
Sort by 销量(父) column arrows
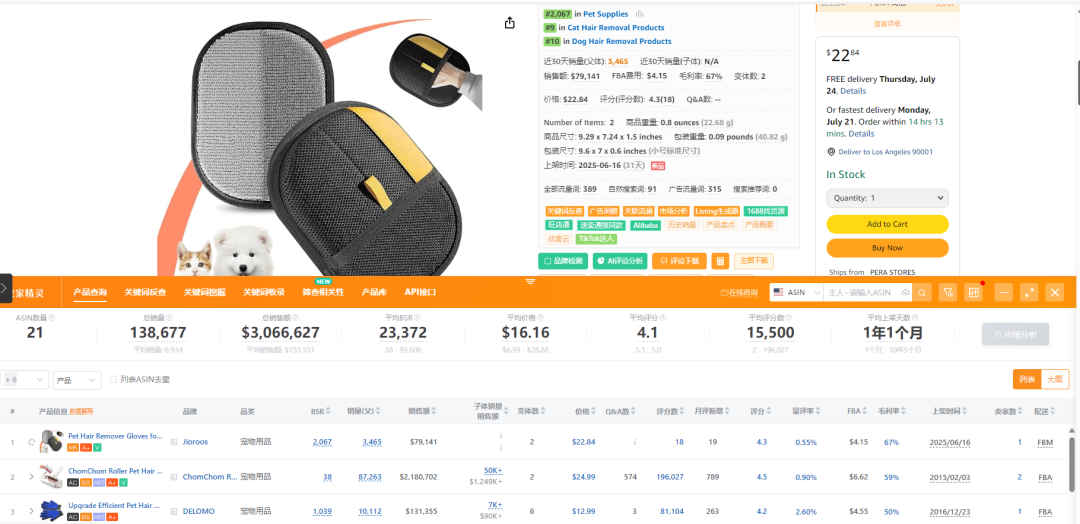(x=377, y=411)
